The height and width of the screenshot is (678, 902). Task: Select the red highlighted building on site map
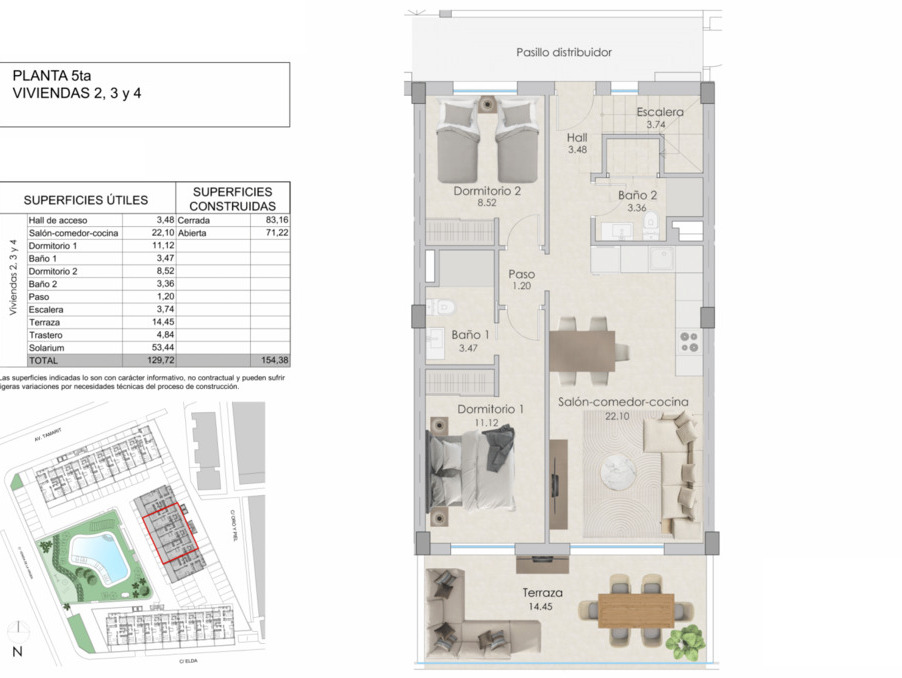coord(170,535)
